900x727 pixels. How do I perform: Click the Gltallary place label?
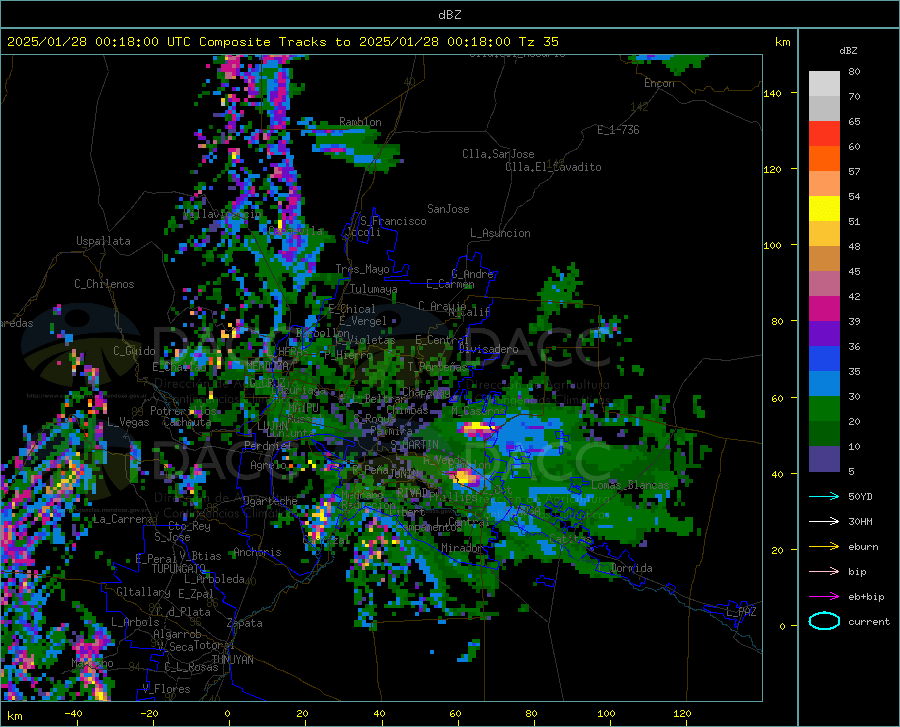[143, 592]
